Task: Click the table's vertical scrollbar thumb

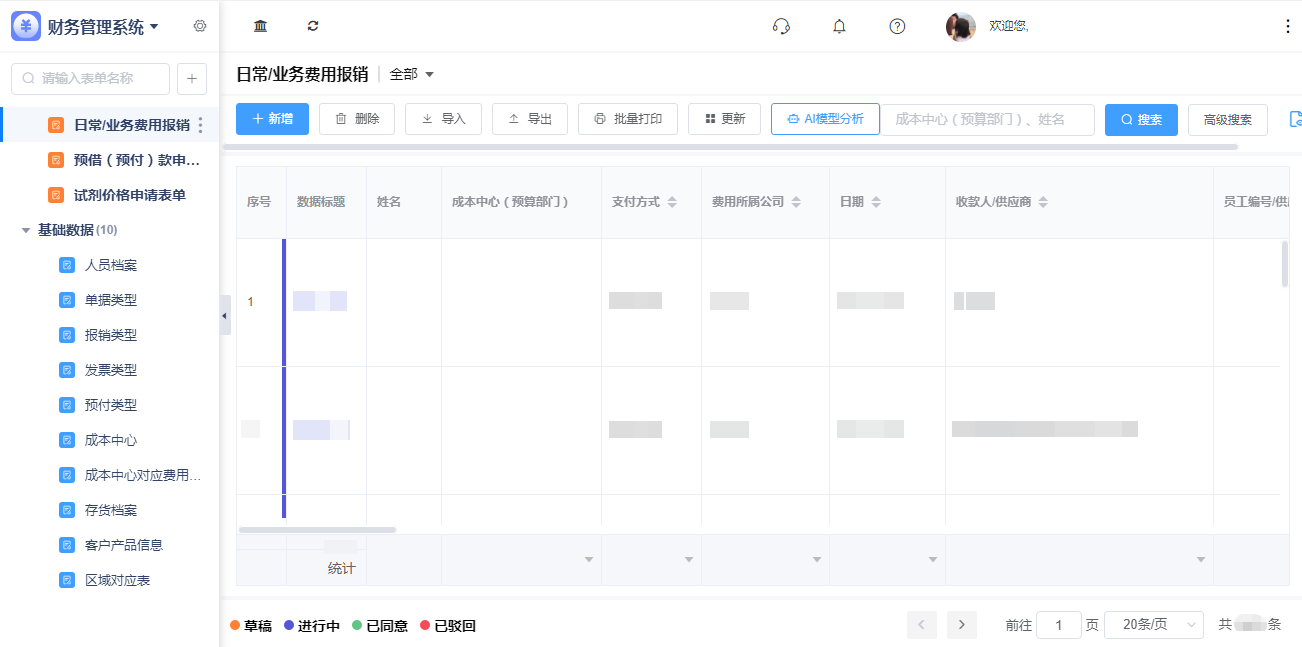Action: click(1285, 264)
